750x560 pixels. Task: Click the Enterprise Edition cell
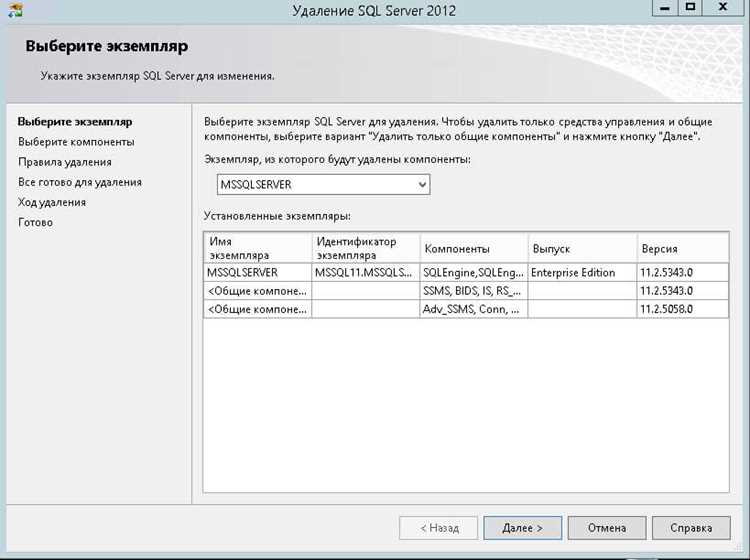point(583,273)
